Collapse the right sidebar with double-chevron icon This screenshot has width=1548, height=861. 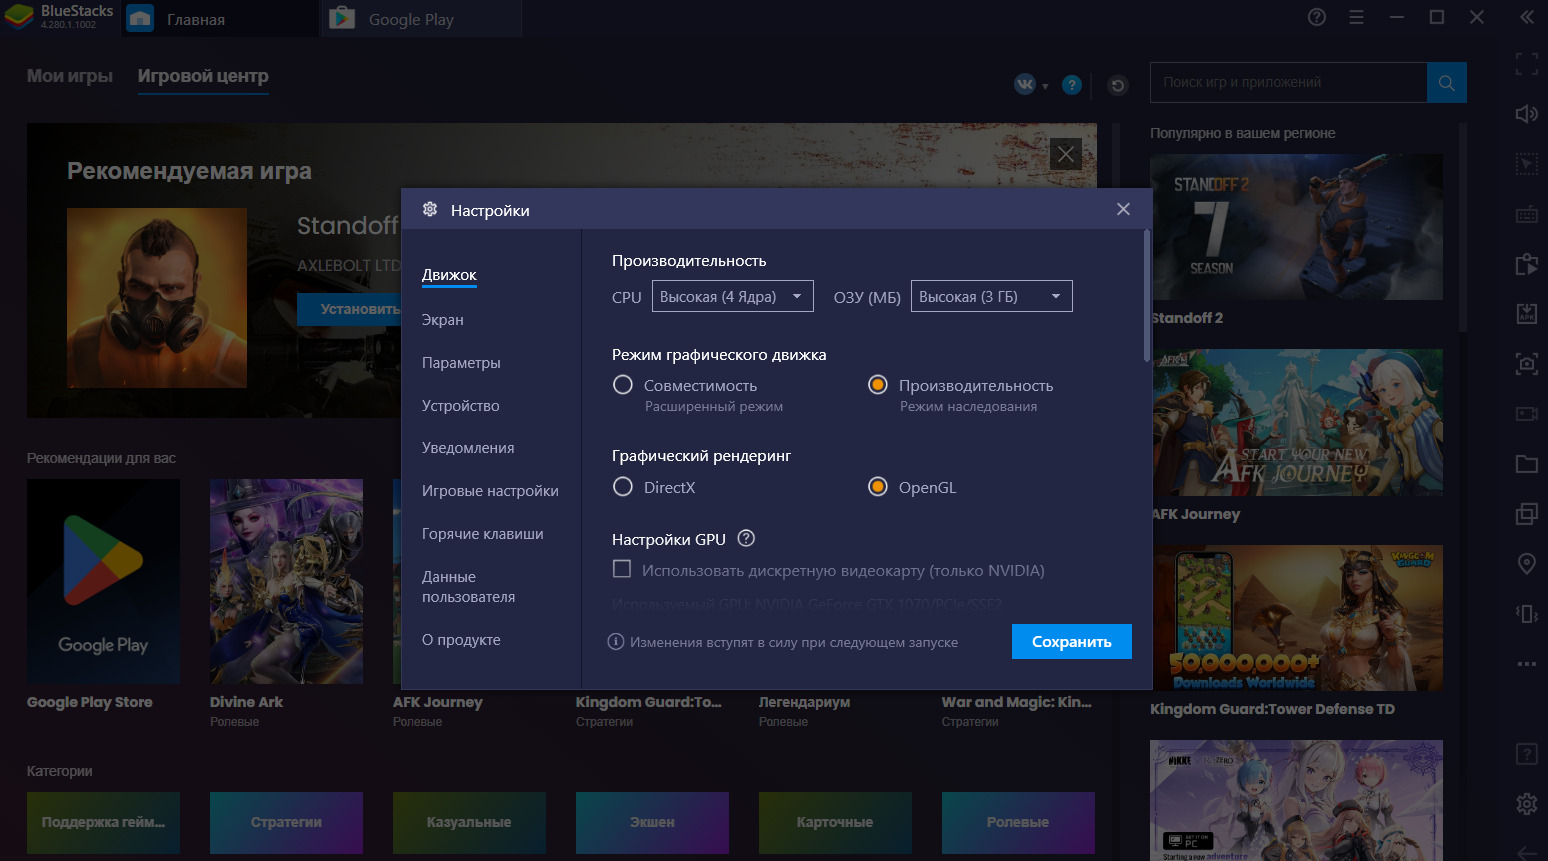pos(1527,17)
